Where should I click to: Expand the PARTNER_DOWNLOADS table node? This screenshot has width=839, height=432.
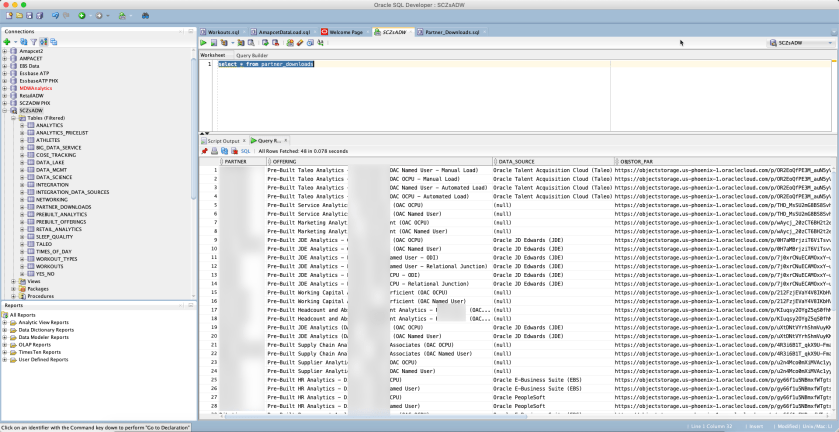(21, 206)
